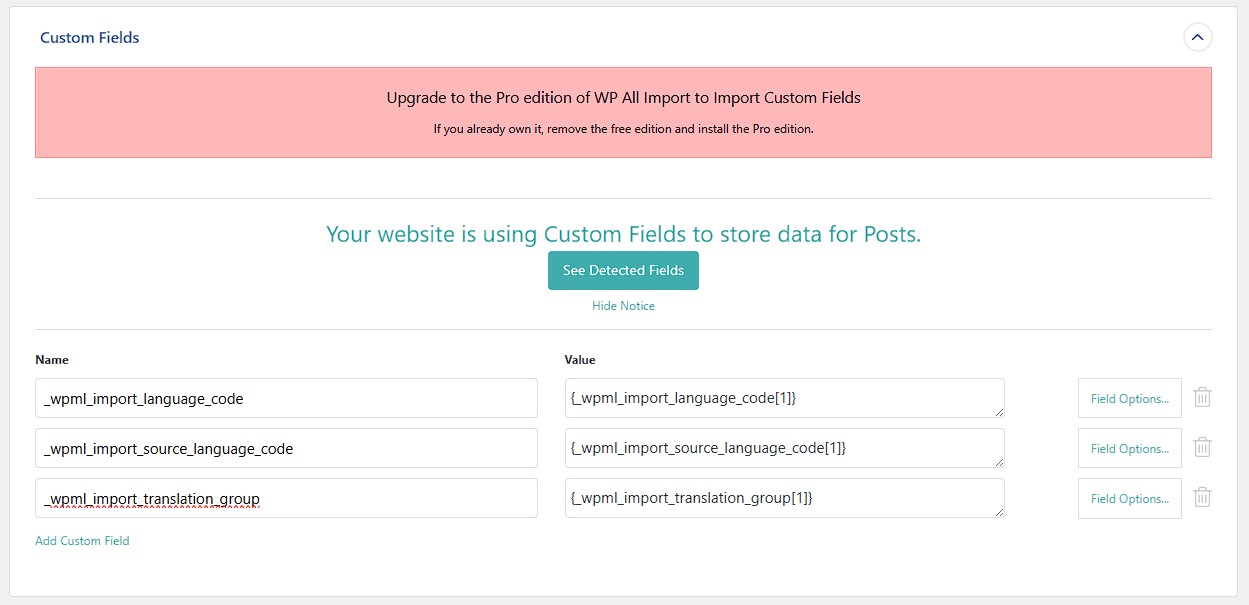Open Field Options for _wpml_import_source_language_code
This screenshot has width=1249, height=605.
point(1129,448)
